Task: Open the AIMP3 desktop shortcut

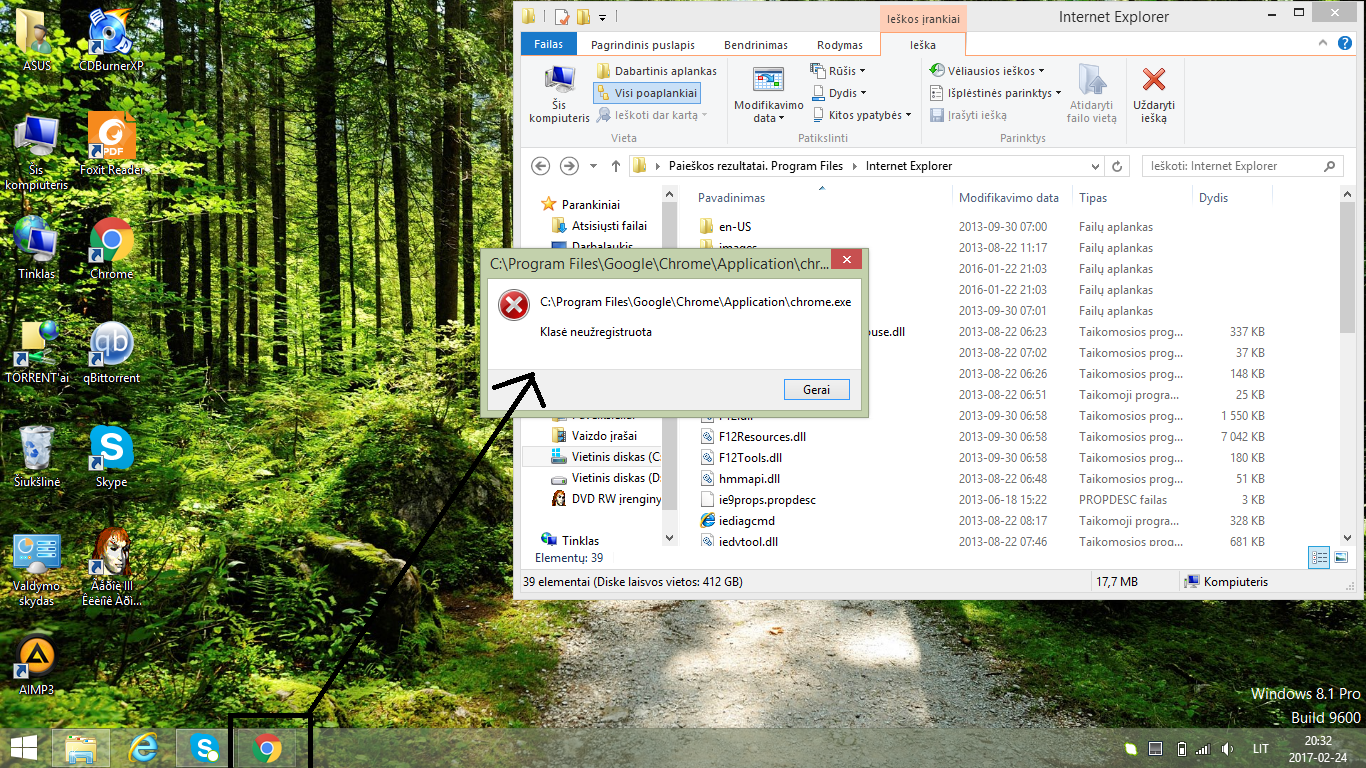Action: coord(37,657)
